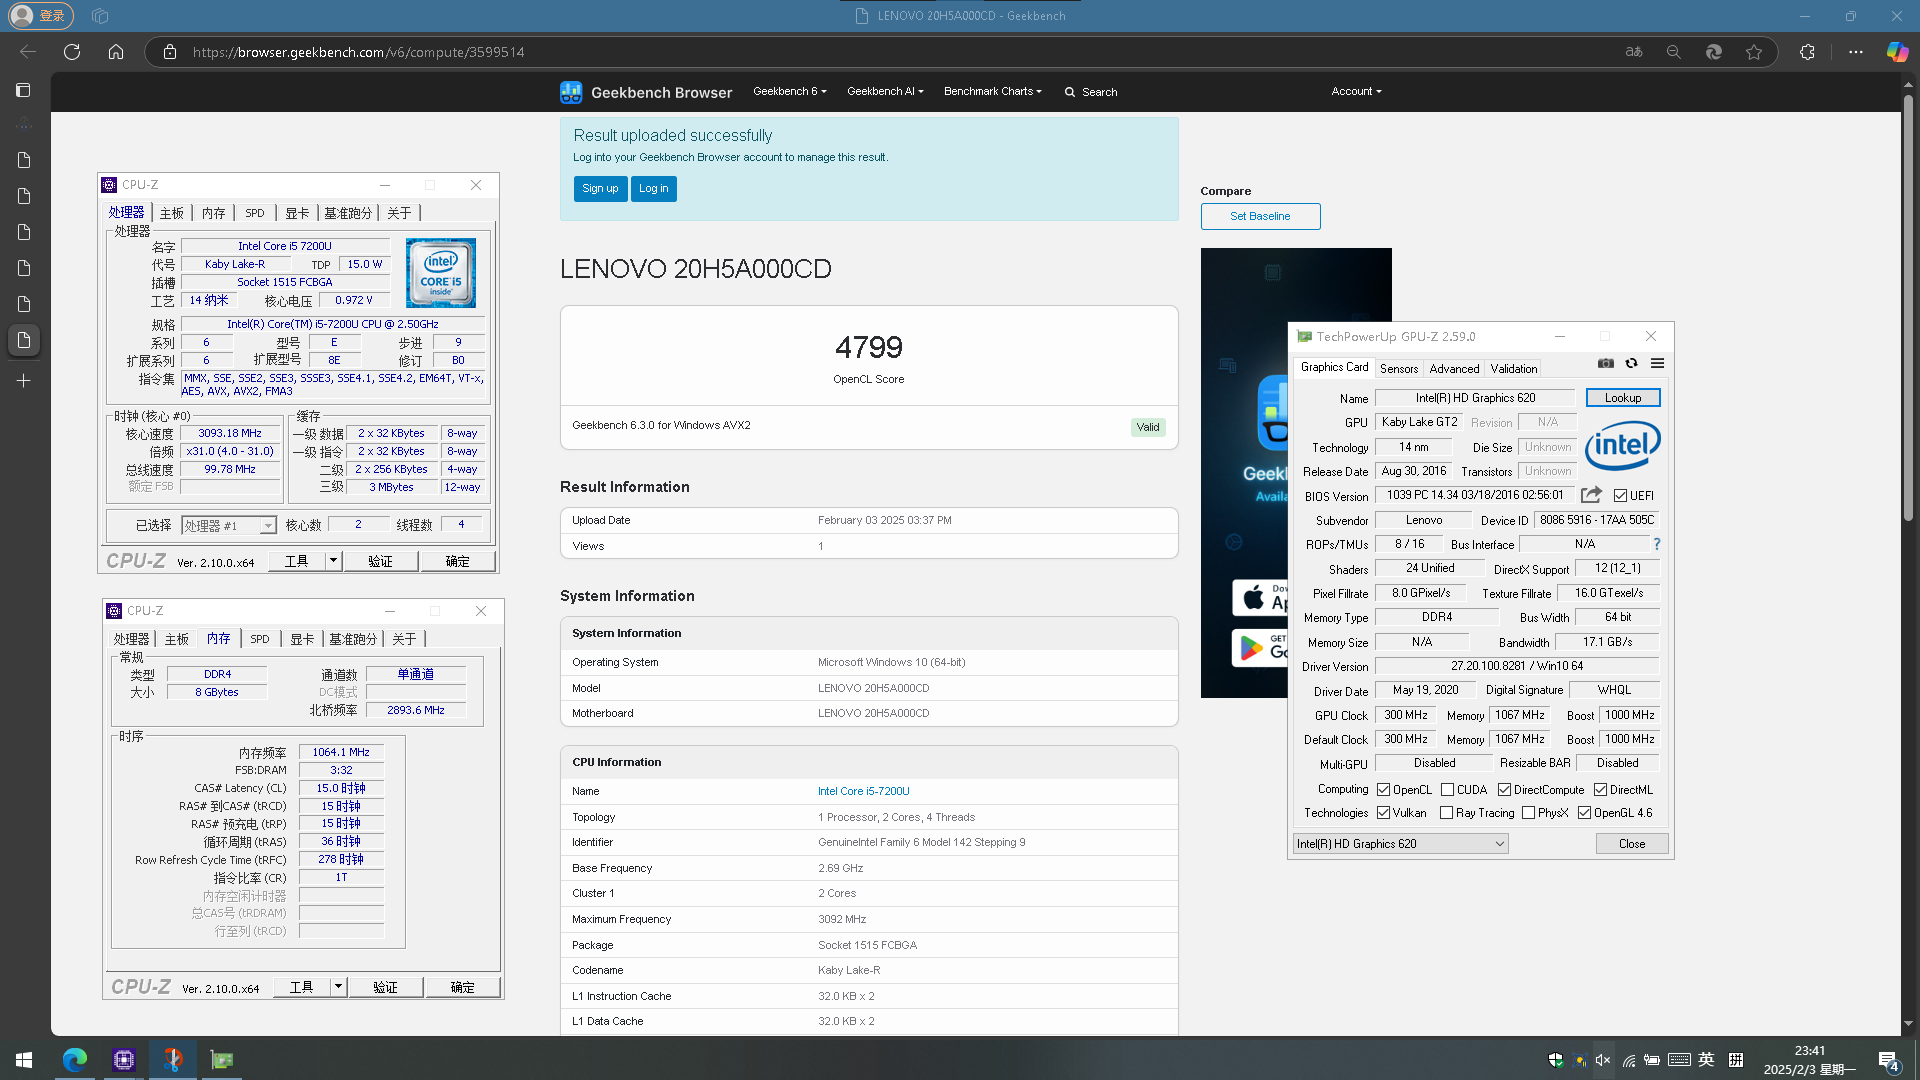
Task: Click the Lookup button in GPU-Z
Action: [1623, 398]
